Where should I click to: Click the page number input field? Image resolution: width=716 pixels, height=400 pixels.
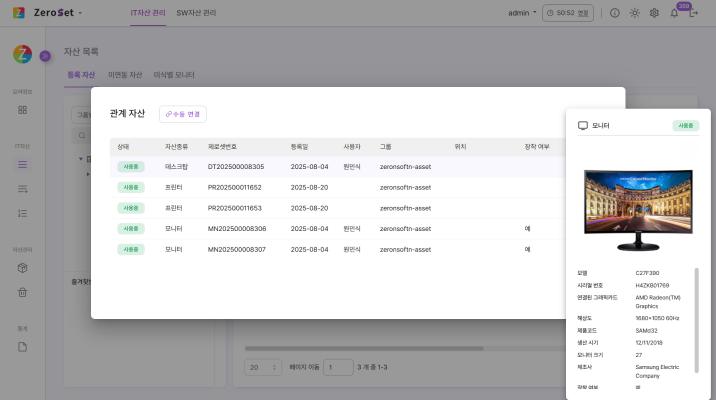338,367
